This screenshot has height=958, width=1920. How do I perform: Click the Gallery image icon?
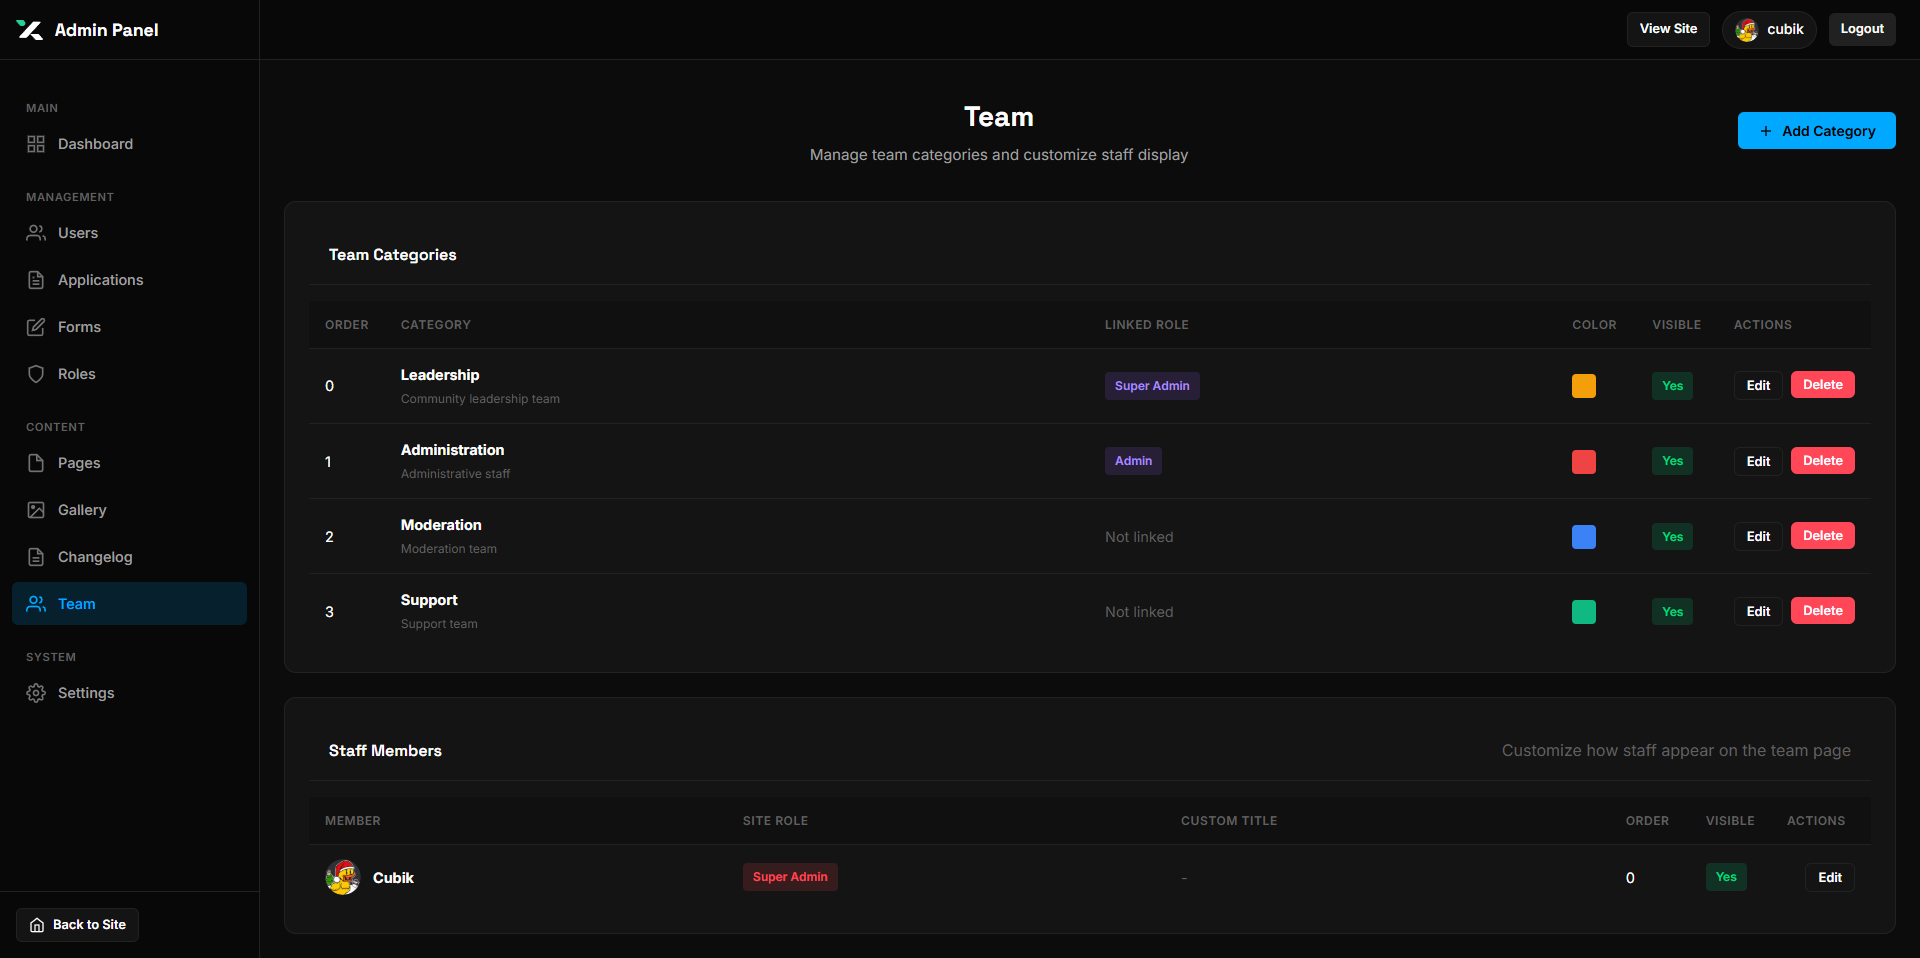point(36,510)
